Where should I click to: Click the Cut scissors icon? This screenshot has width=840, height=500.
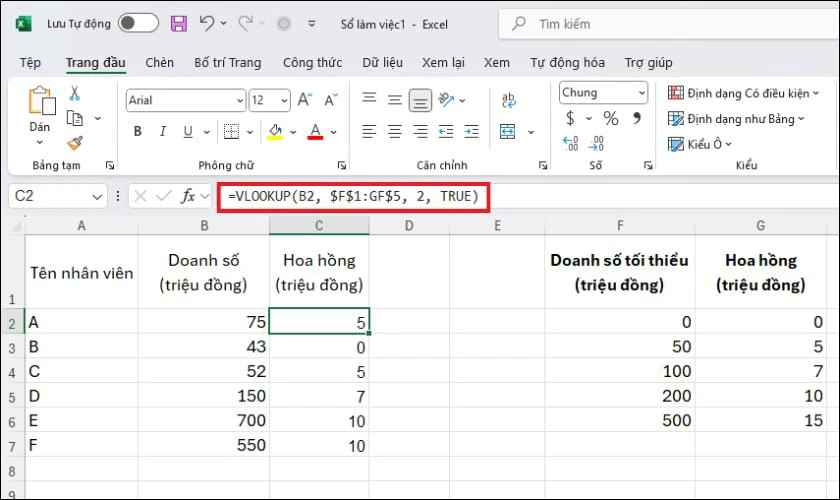[x=74, y=93]
